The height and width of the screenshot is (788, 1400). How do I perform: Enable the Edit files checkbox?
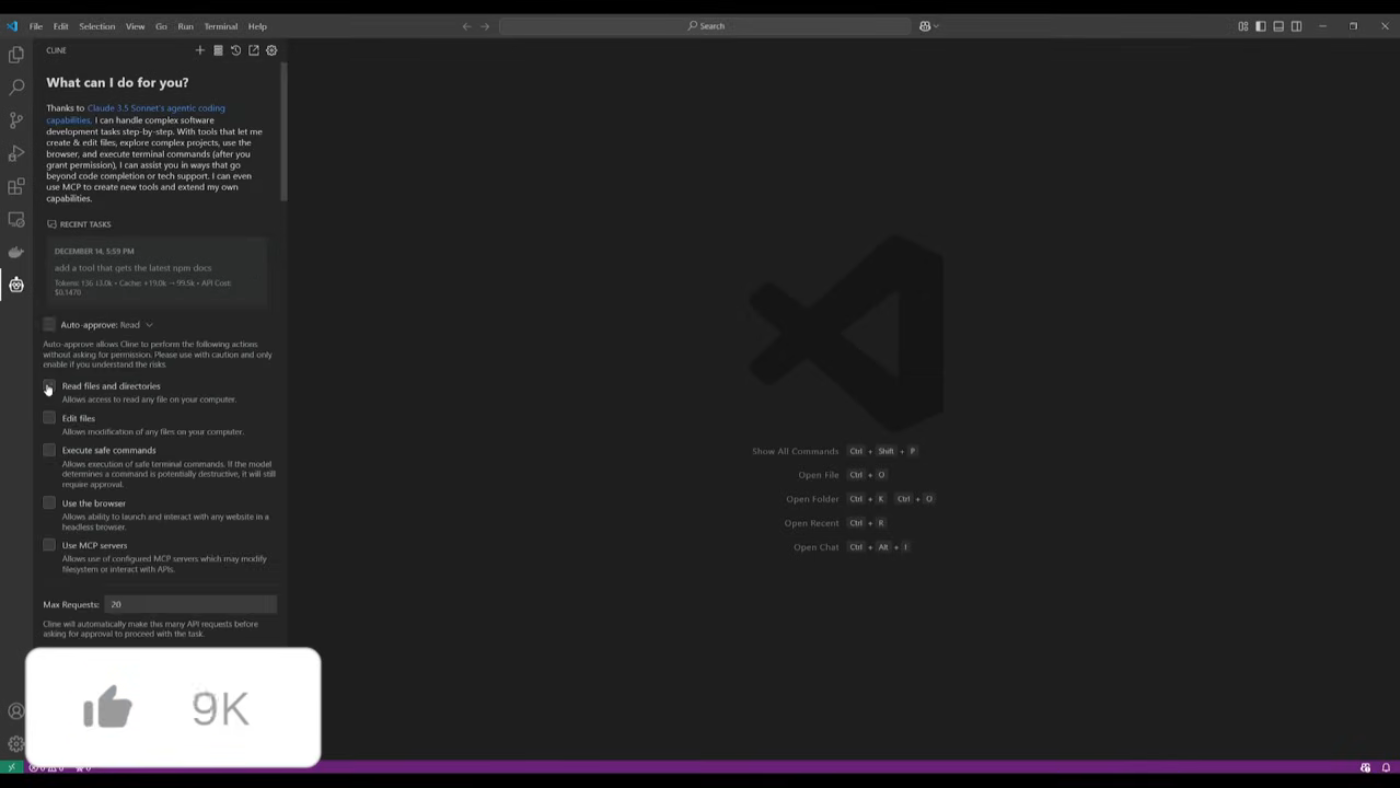click(49, 417)
